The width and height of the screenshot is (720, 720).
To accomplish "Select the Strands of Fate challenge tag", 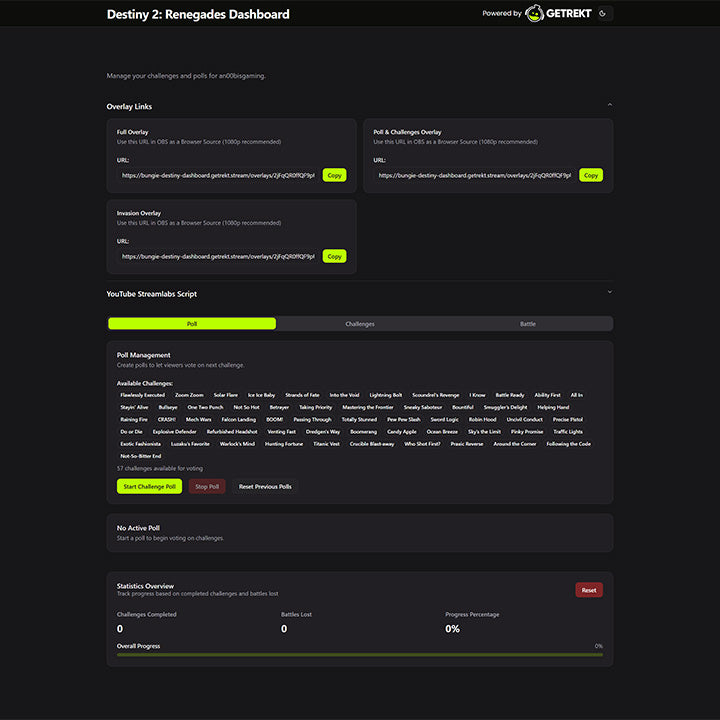I will tap(302, 395).
